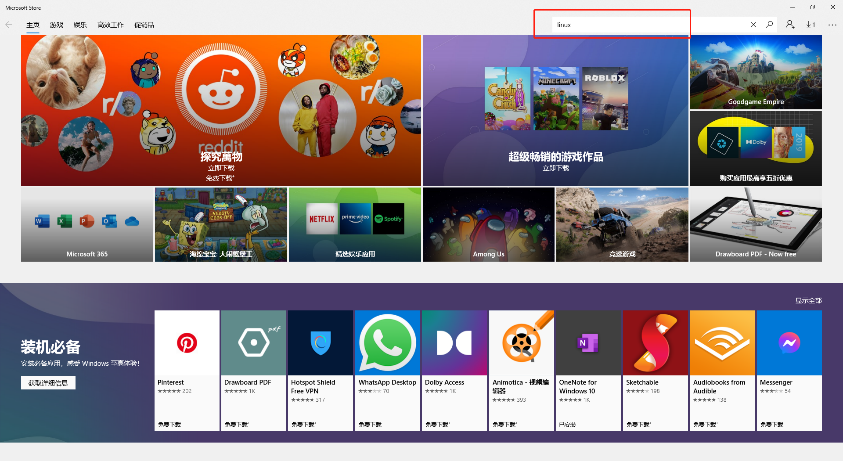The width and height of the screenshot is (843, 461).
Task: Select the Minecraft game cover
Action: tap(556, 98)
